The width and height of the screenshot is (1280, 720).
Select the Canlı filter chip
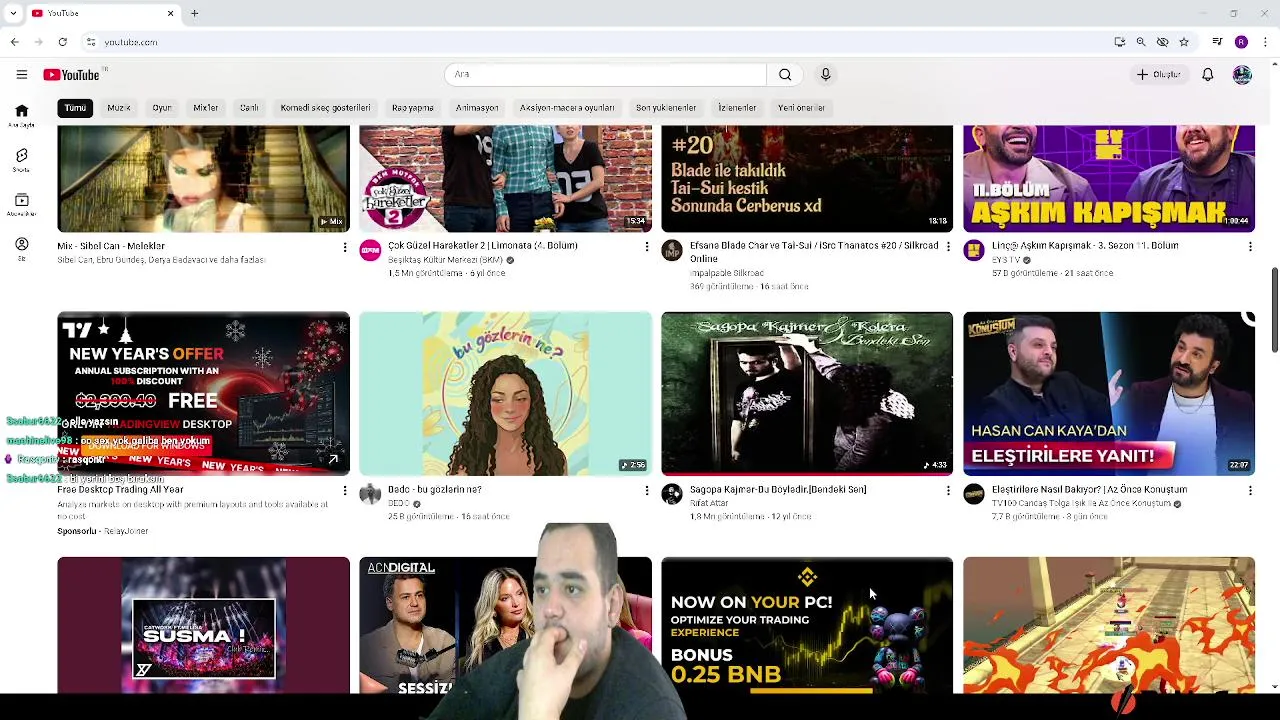pos(249,108)
